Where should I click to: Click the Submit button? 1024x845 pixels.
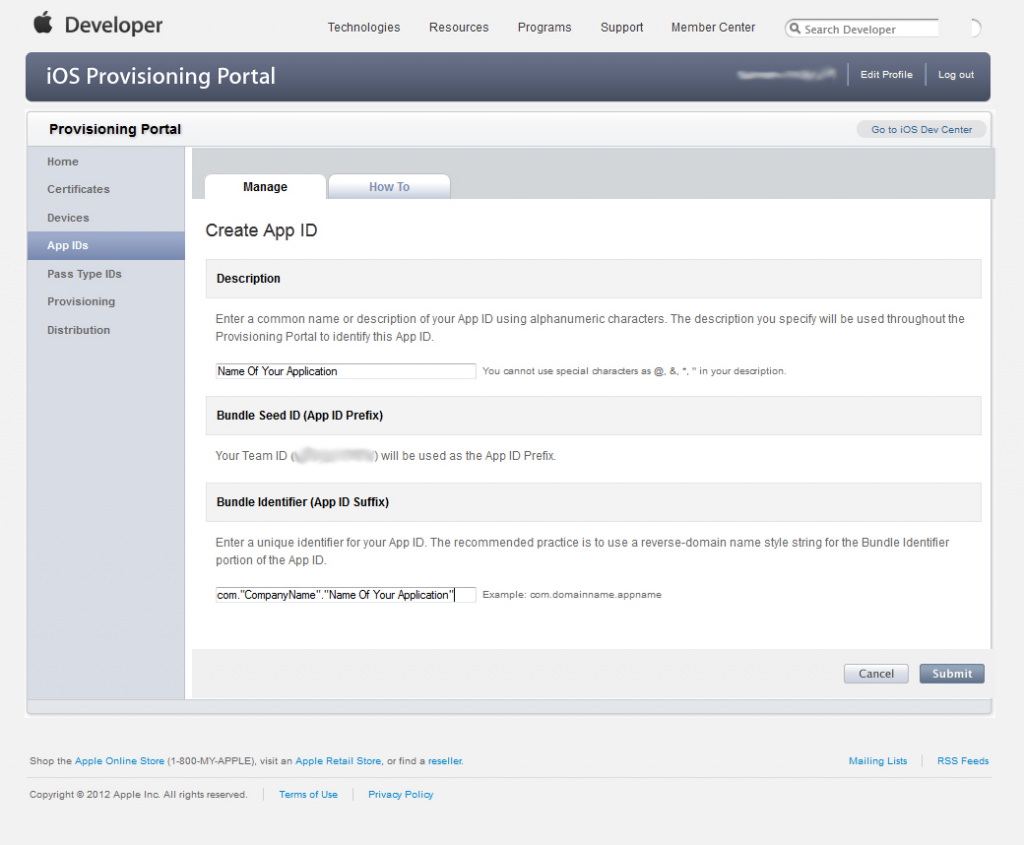pyautogui.click(x=952, y=673)
